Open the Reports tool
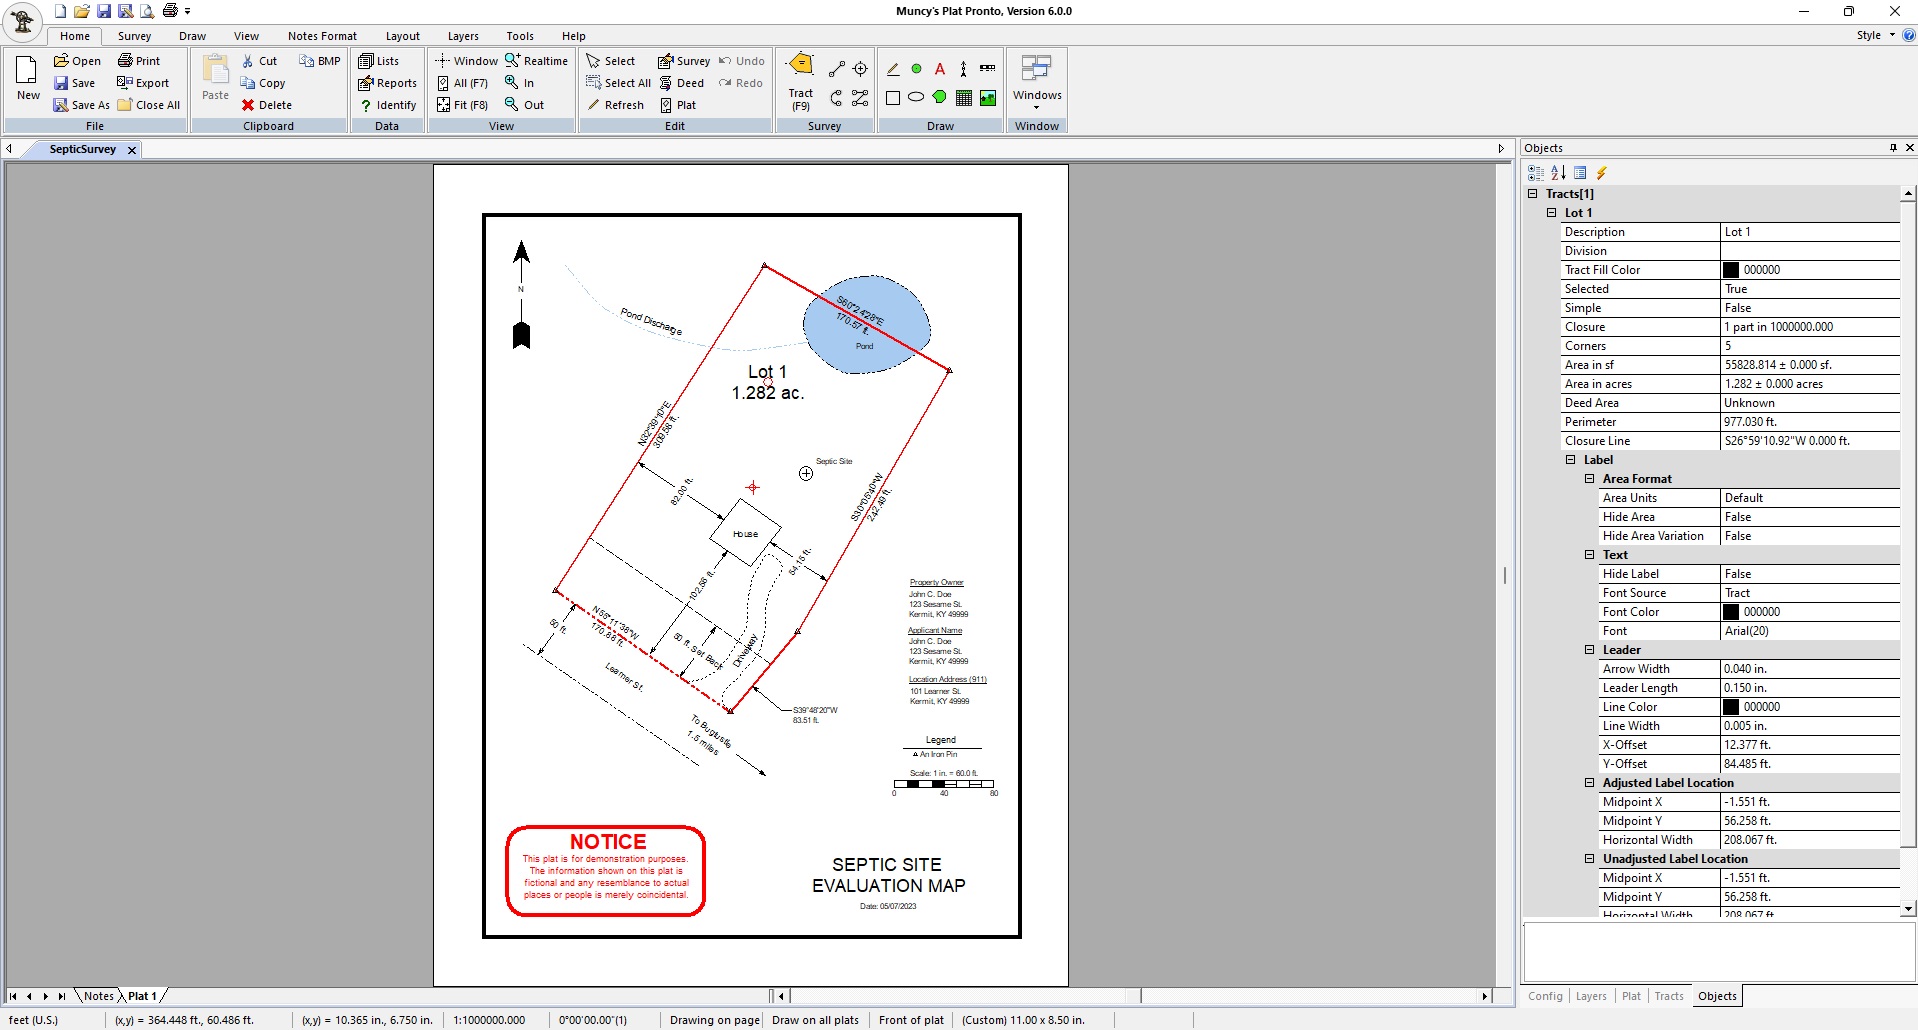The width and height of the screenshot is (1918, 1030). point(387,83)
